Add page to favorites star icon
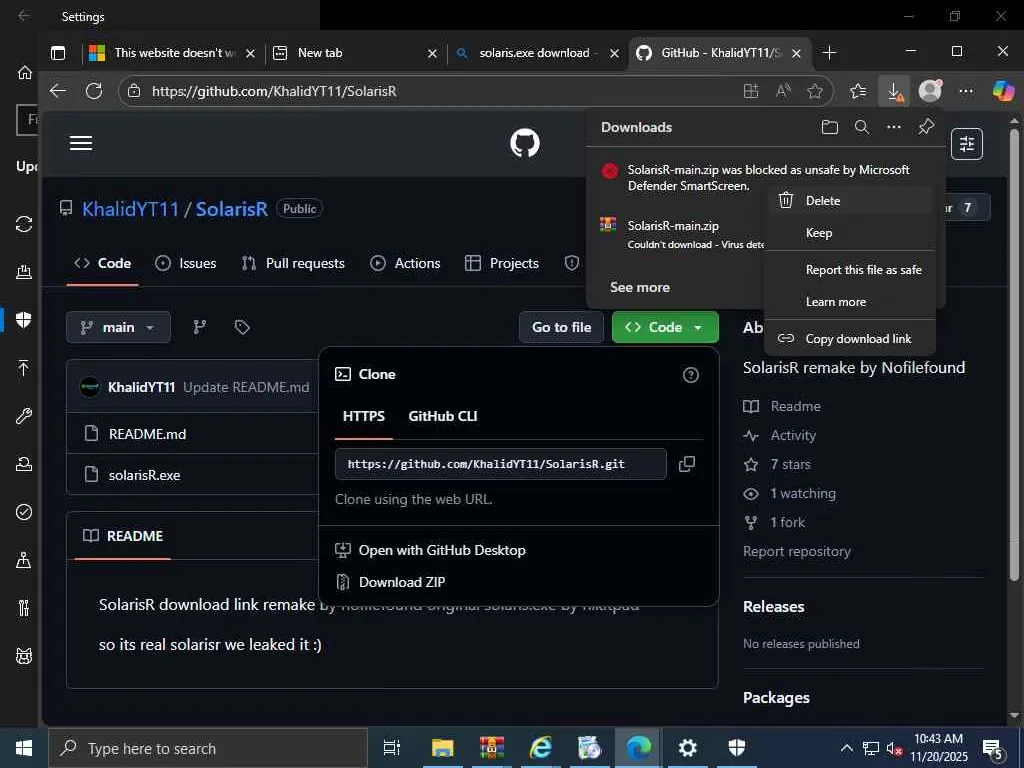 tap(814, 91)
